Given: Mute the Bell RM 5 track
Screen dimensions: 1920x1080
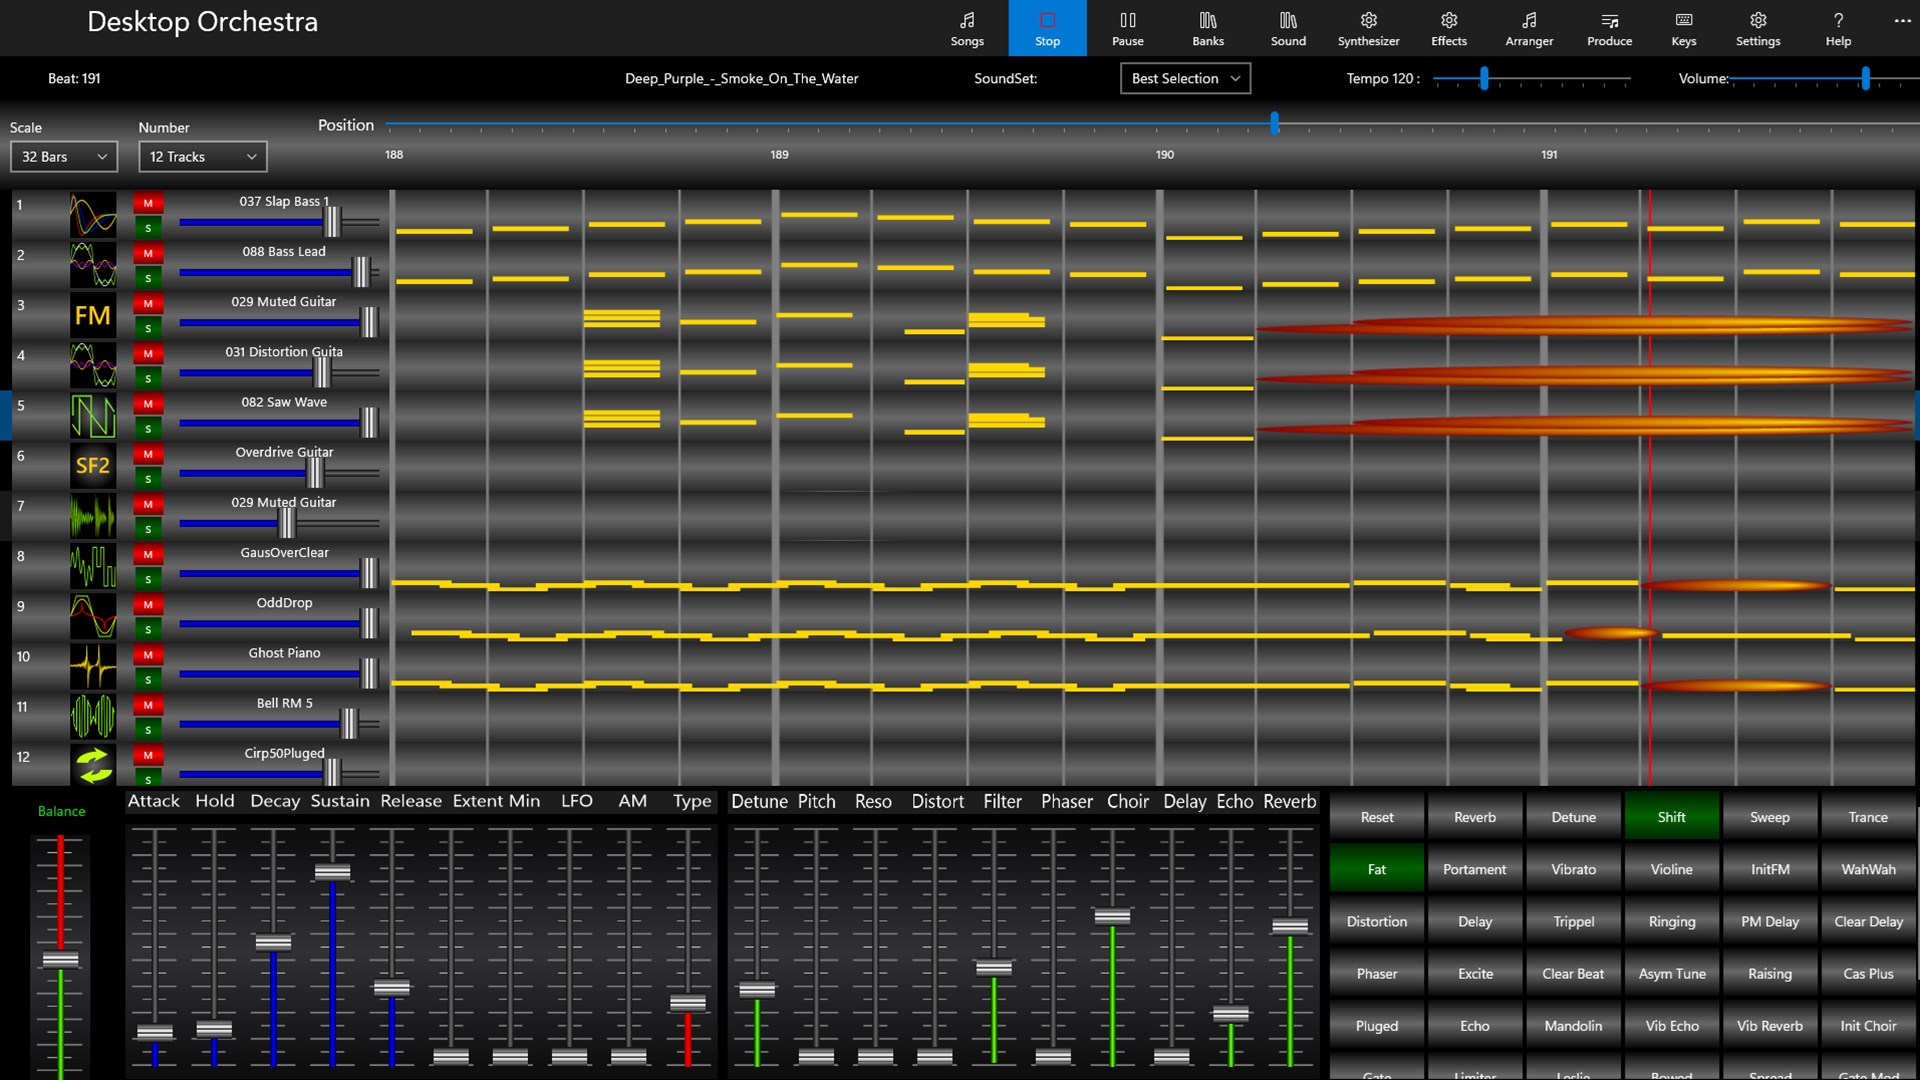Looking at the screenshot, I should 148,705.
